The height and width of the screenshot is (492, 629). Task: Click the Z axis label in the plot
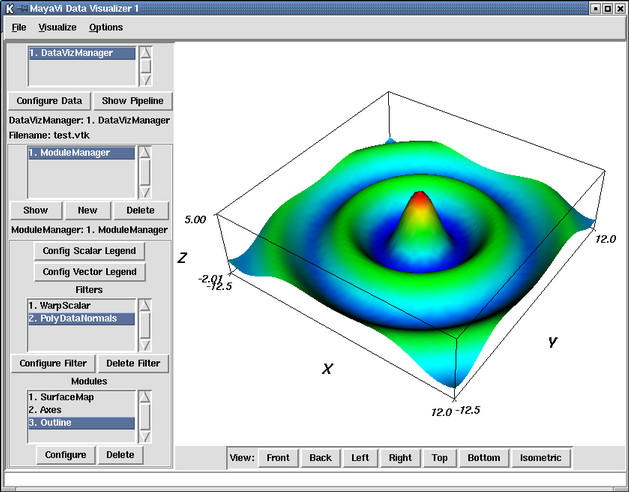182,258
